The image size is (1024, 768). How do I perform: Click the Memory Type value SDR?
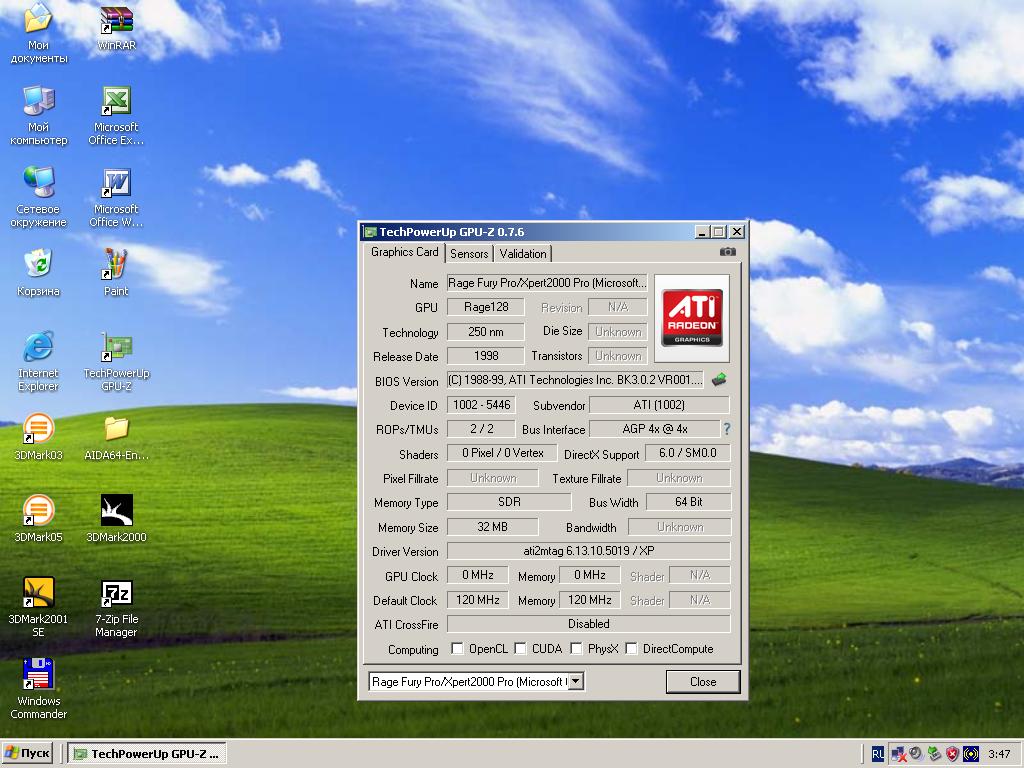pos(509,502)
